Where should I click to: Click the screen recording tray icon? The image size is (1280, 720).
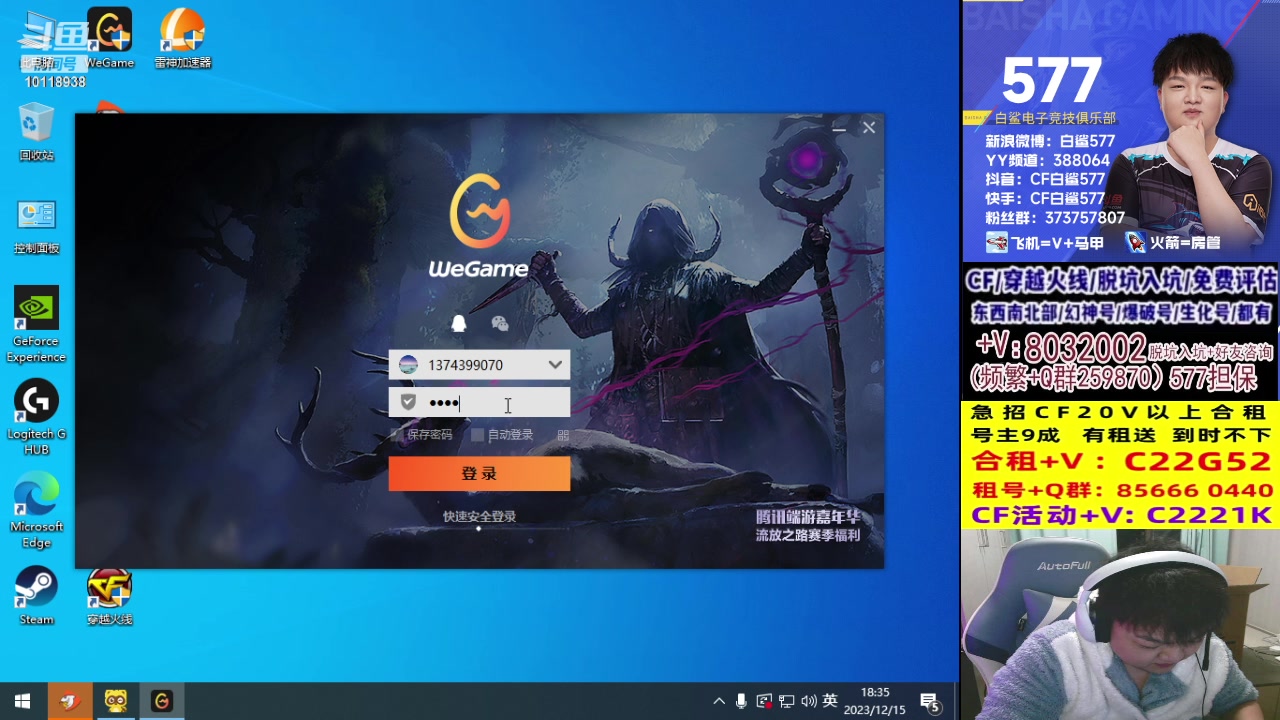[764, 701]
